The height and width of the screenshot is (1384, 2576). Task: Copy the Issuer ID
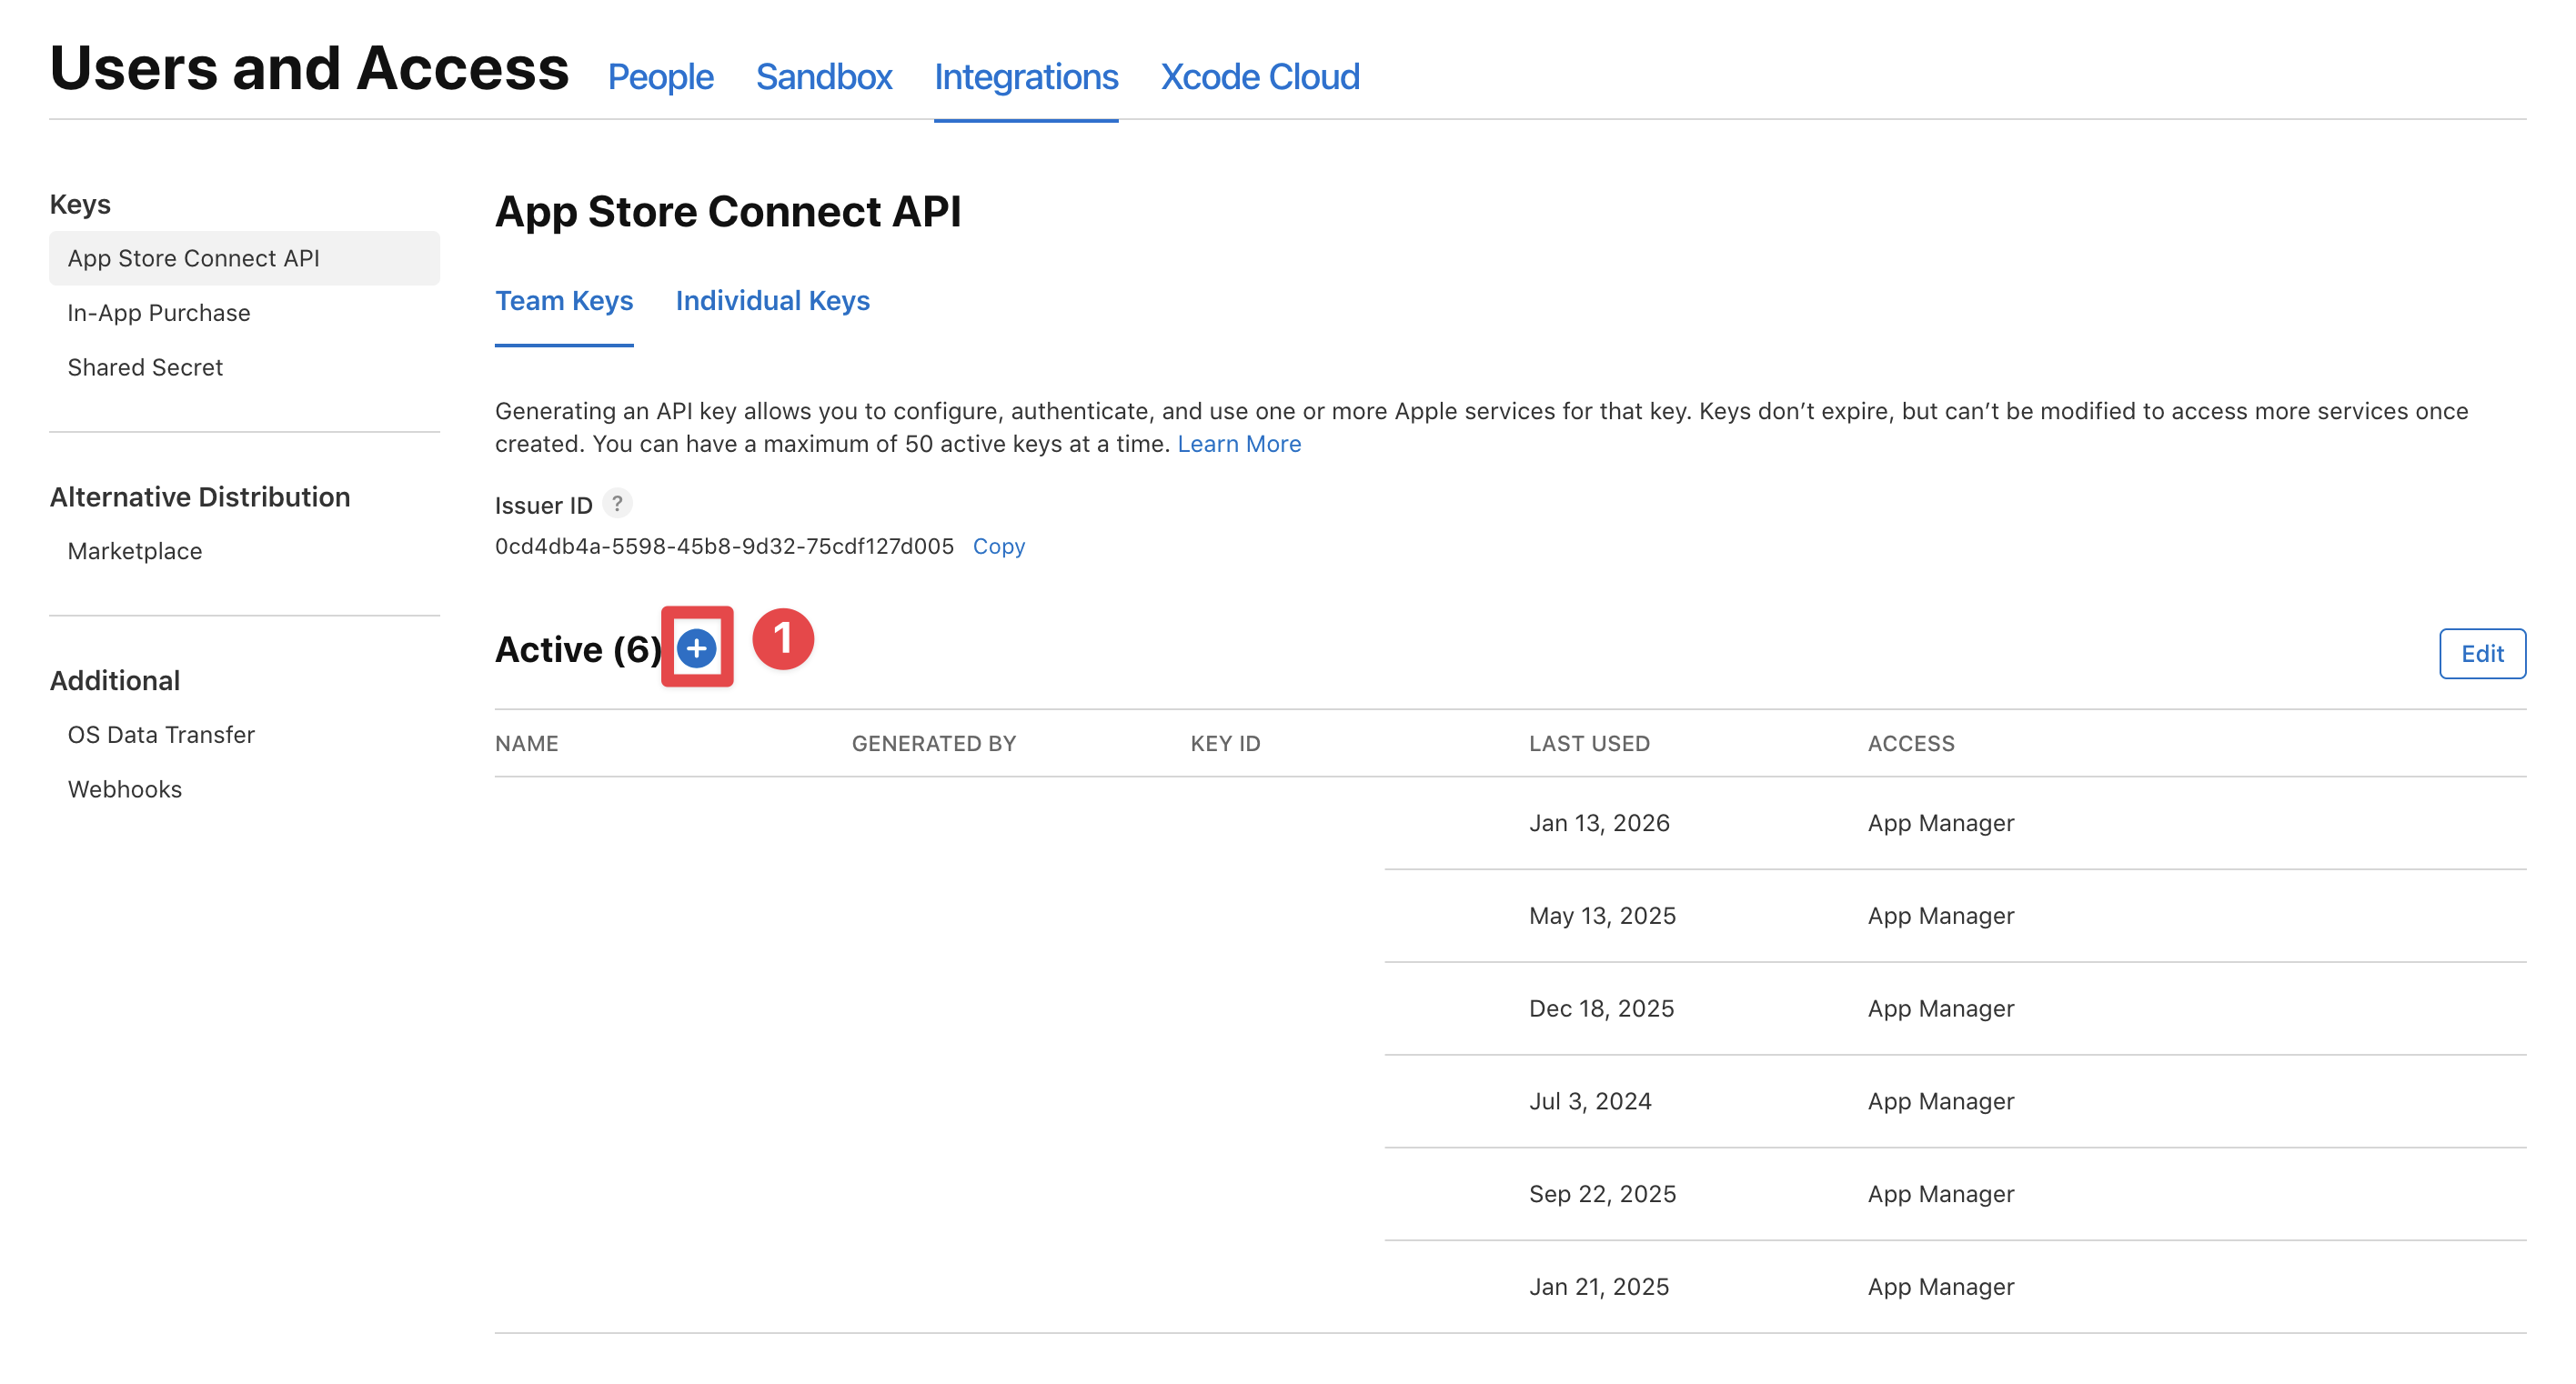(998, 546)
